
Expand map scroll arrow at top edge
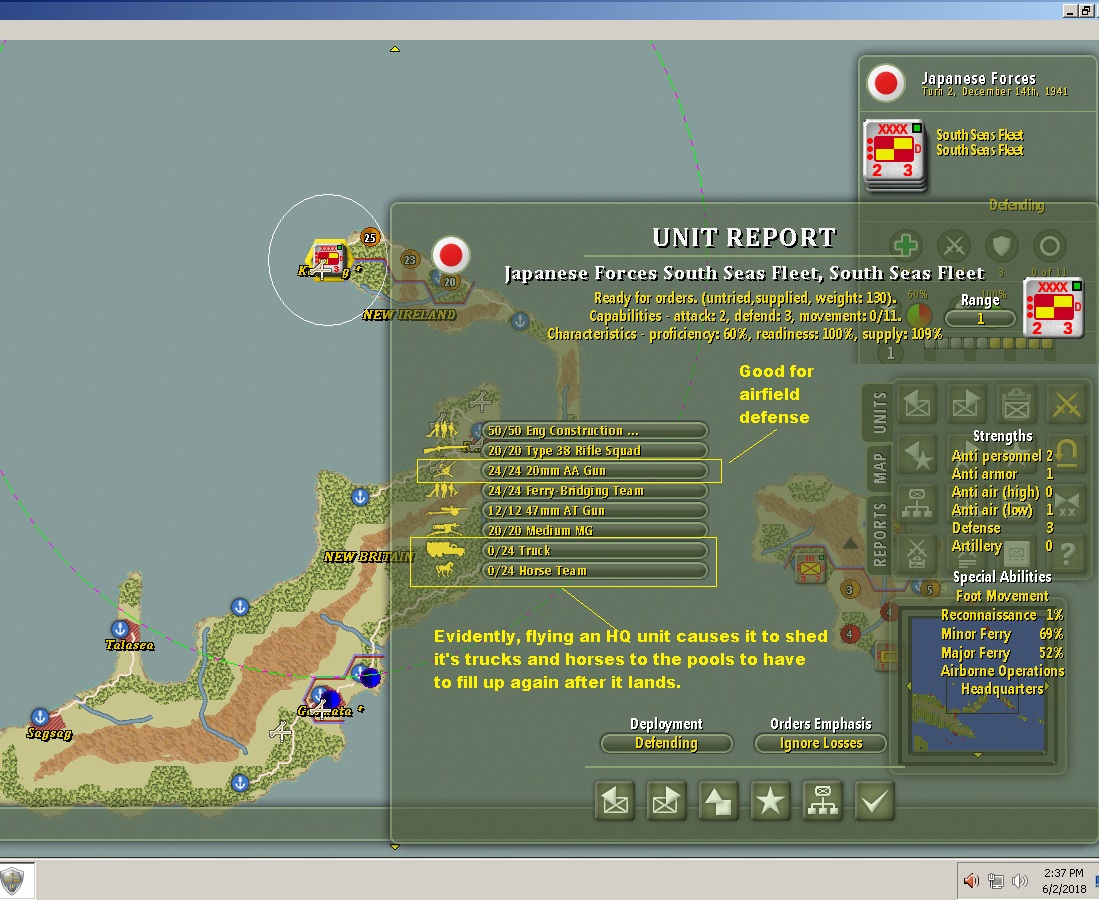pos(395,49)
